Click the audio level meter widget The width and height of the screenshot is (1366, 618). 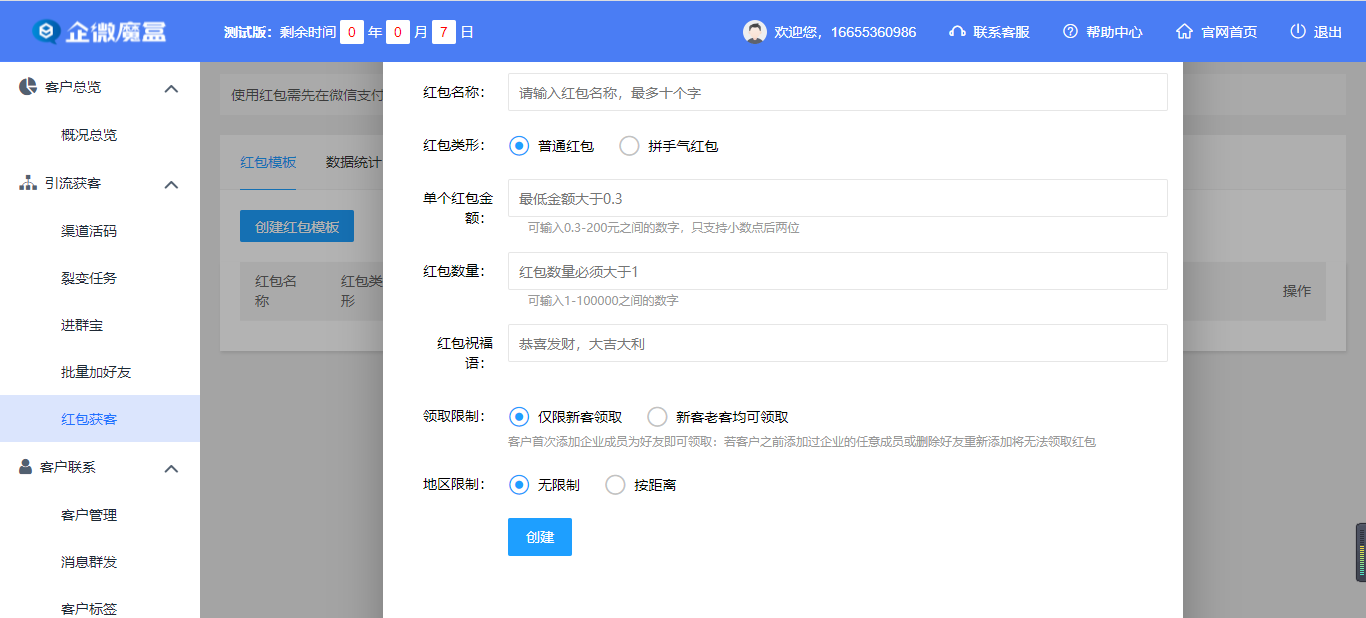point(1360,552)
